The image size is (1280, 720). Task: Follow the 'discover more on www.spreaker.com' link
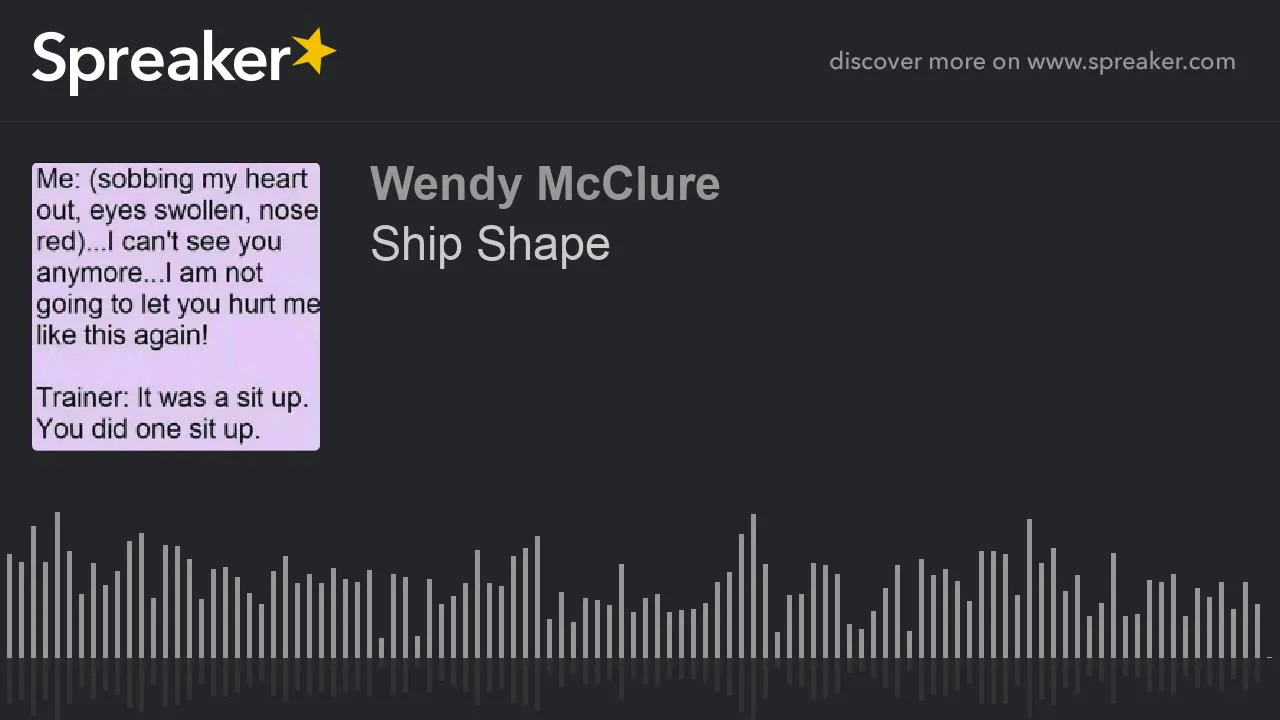coord(1032,61)
